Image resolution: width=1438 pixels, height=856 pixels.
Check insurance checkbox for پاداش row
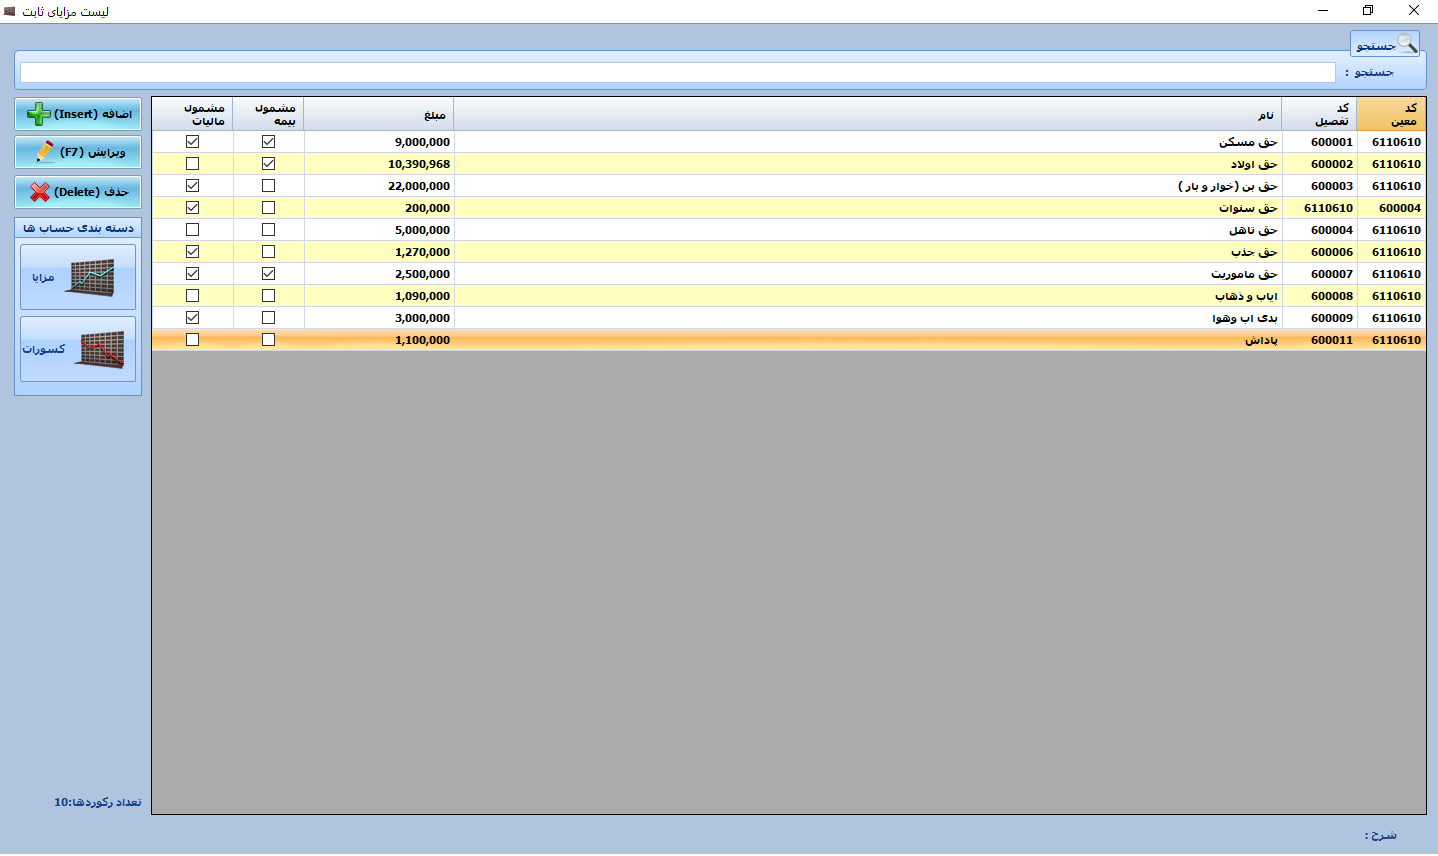[268, 340]
